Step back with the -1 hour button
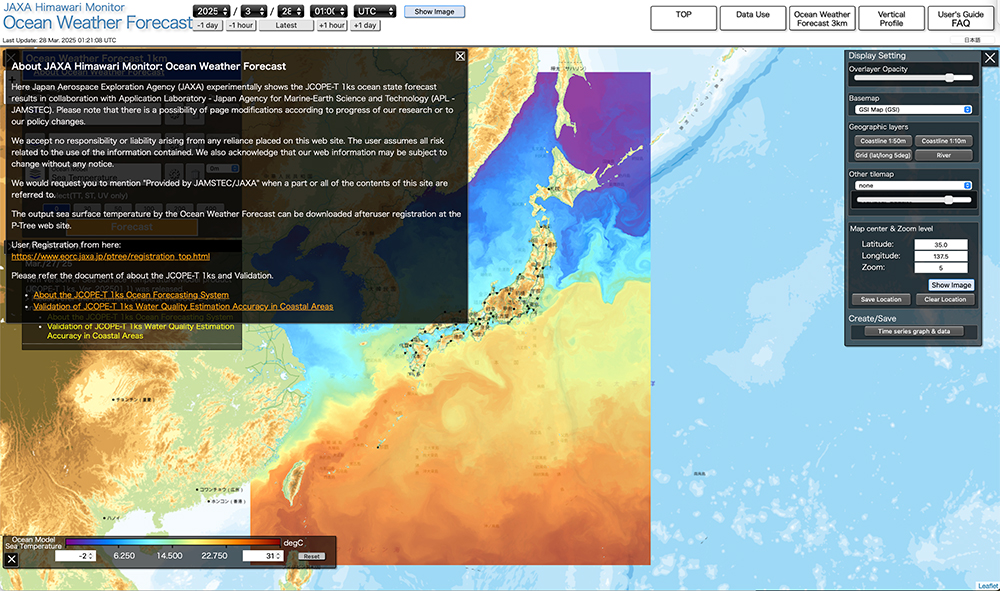This screenshot has width=1000, height=591. coord(241,26)
